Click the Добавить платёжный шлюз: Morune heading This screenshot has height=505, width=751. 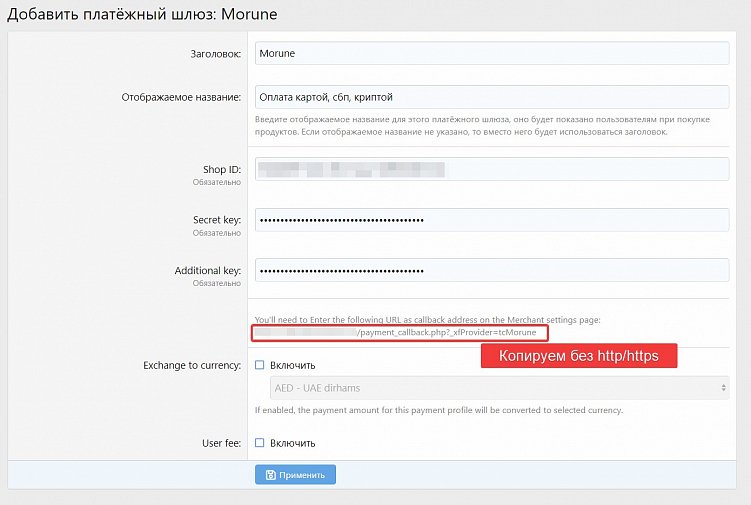click(x=142, y=15)
